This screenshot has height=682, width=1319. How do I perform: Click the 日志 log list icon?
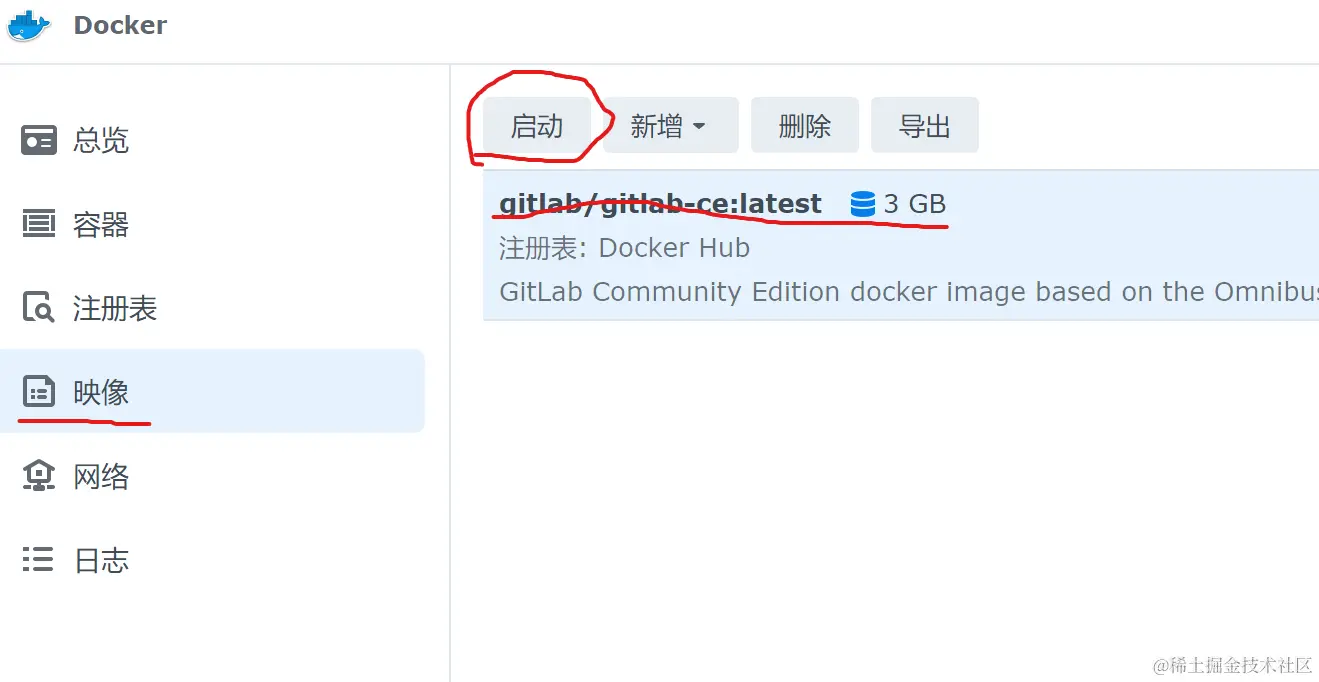(39, 560)
